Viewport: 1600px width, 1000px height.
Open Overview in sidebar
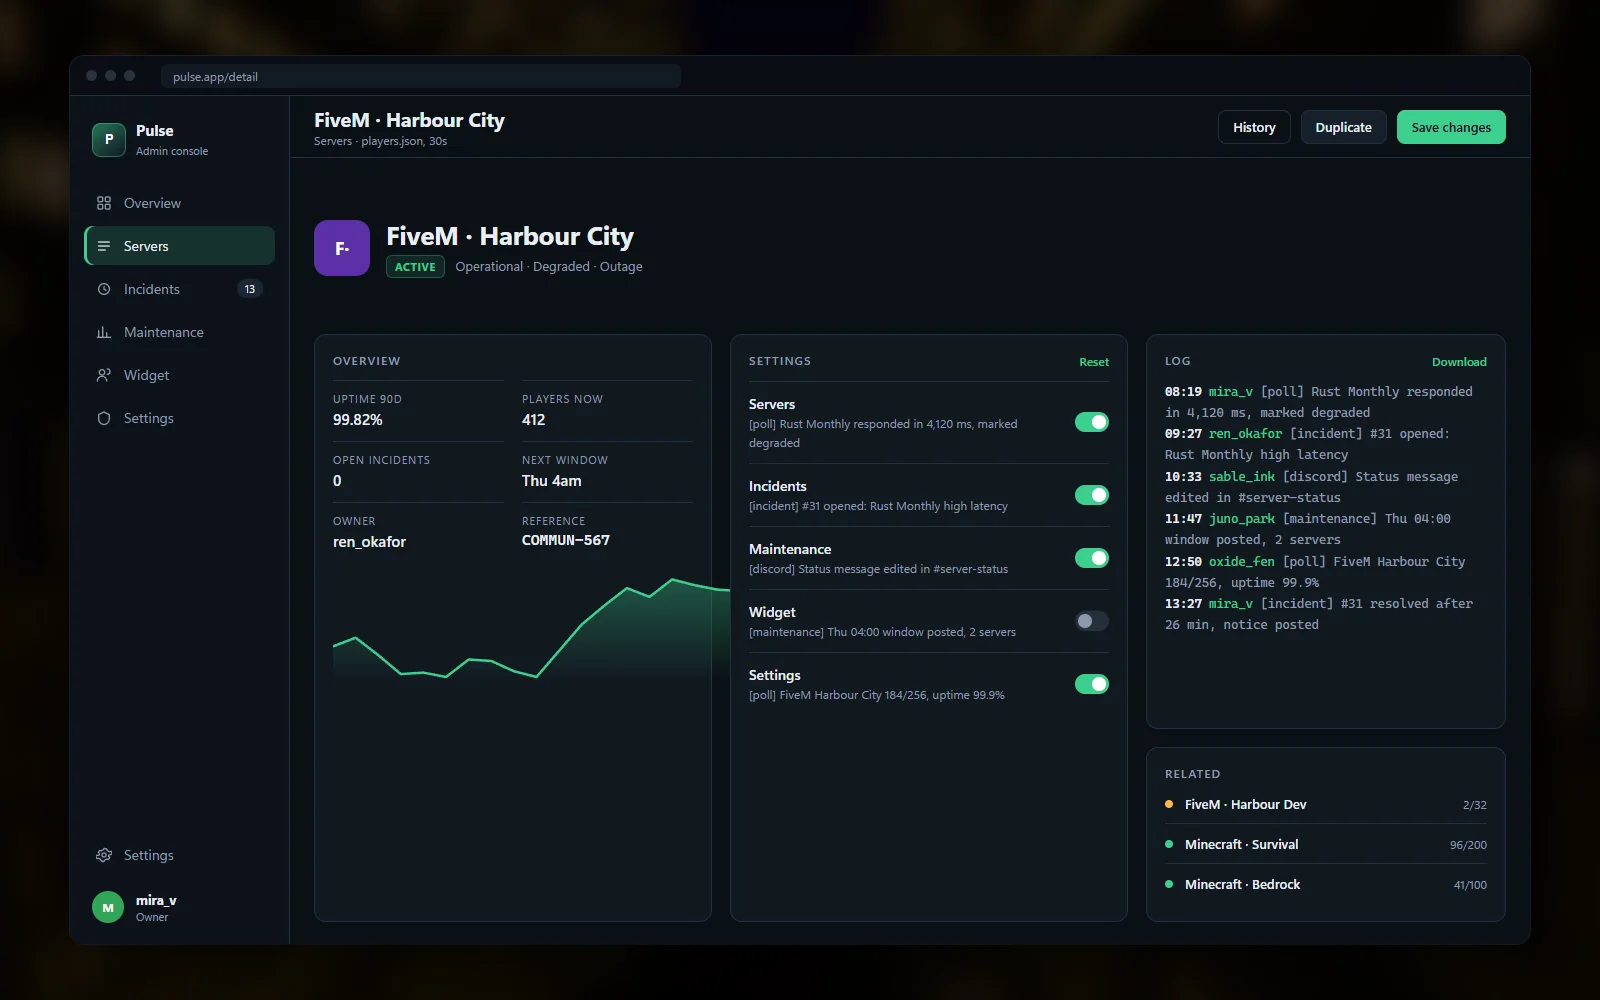(x=180, y=203)
